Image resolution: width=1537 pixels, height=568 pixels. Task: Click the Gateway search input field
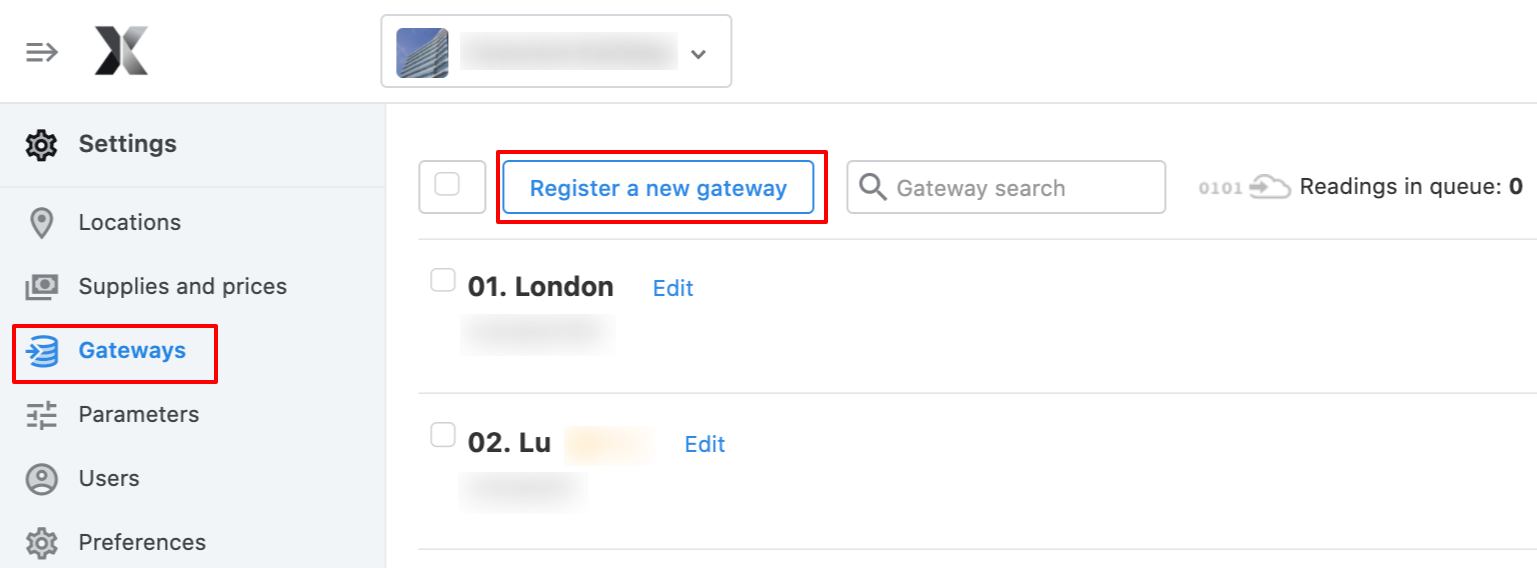tap(1006, 187)
